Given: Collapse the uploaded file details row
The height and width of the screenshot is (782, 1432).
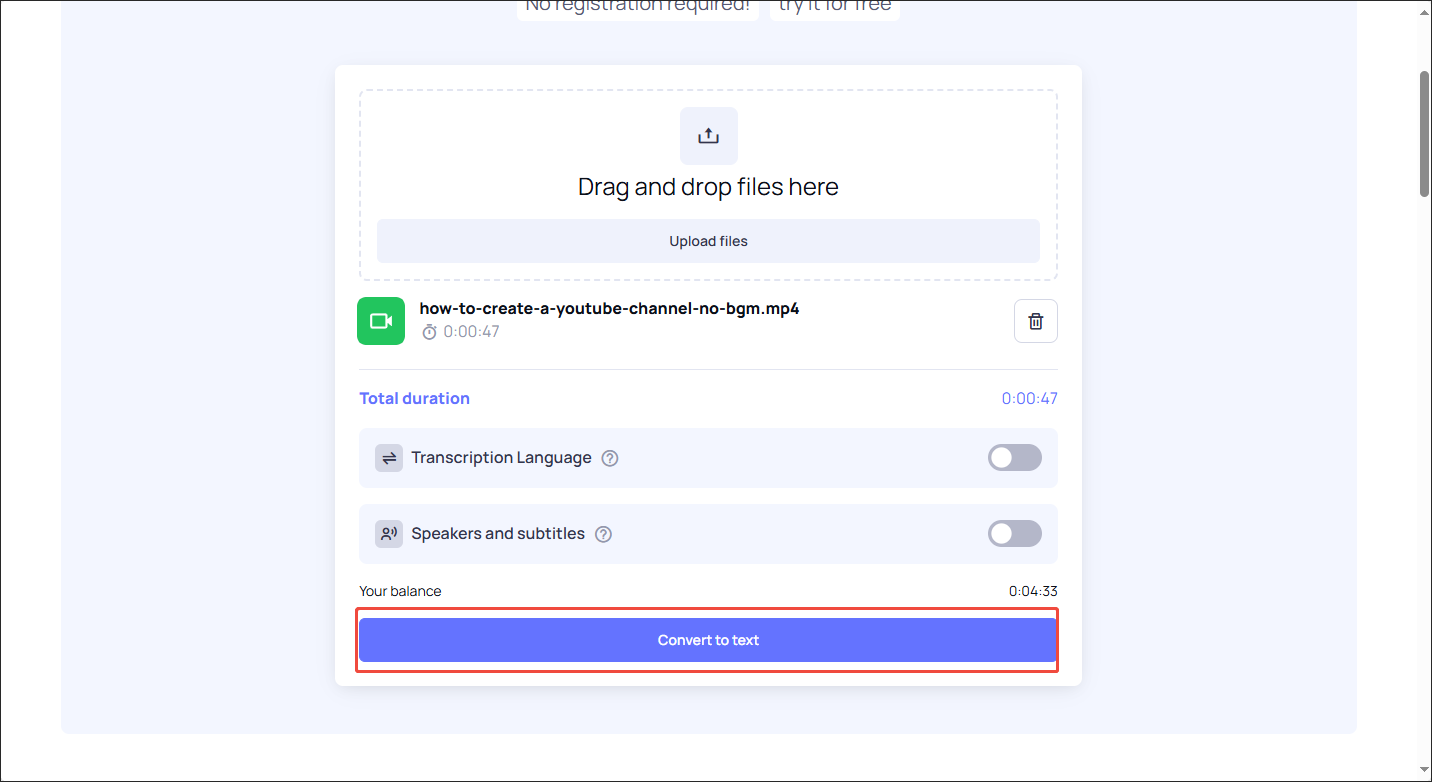Looking at the screenshot, I should point(708,321).
